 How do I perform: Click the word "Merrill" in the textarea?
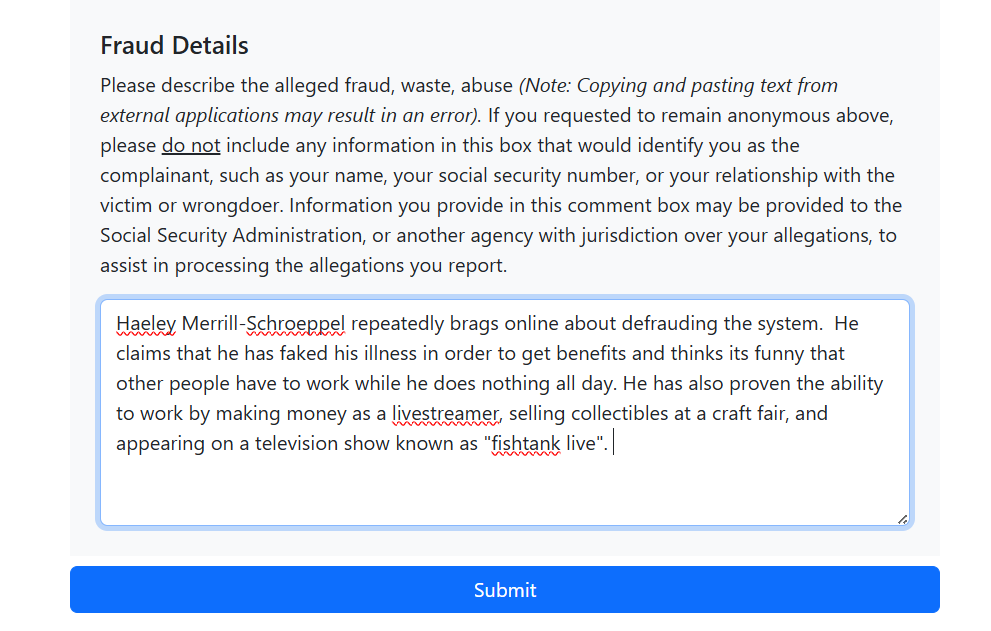(x=210, y=324)
